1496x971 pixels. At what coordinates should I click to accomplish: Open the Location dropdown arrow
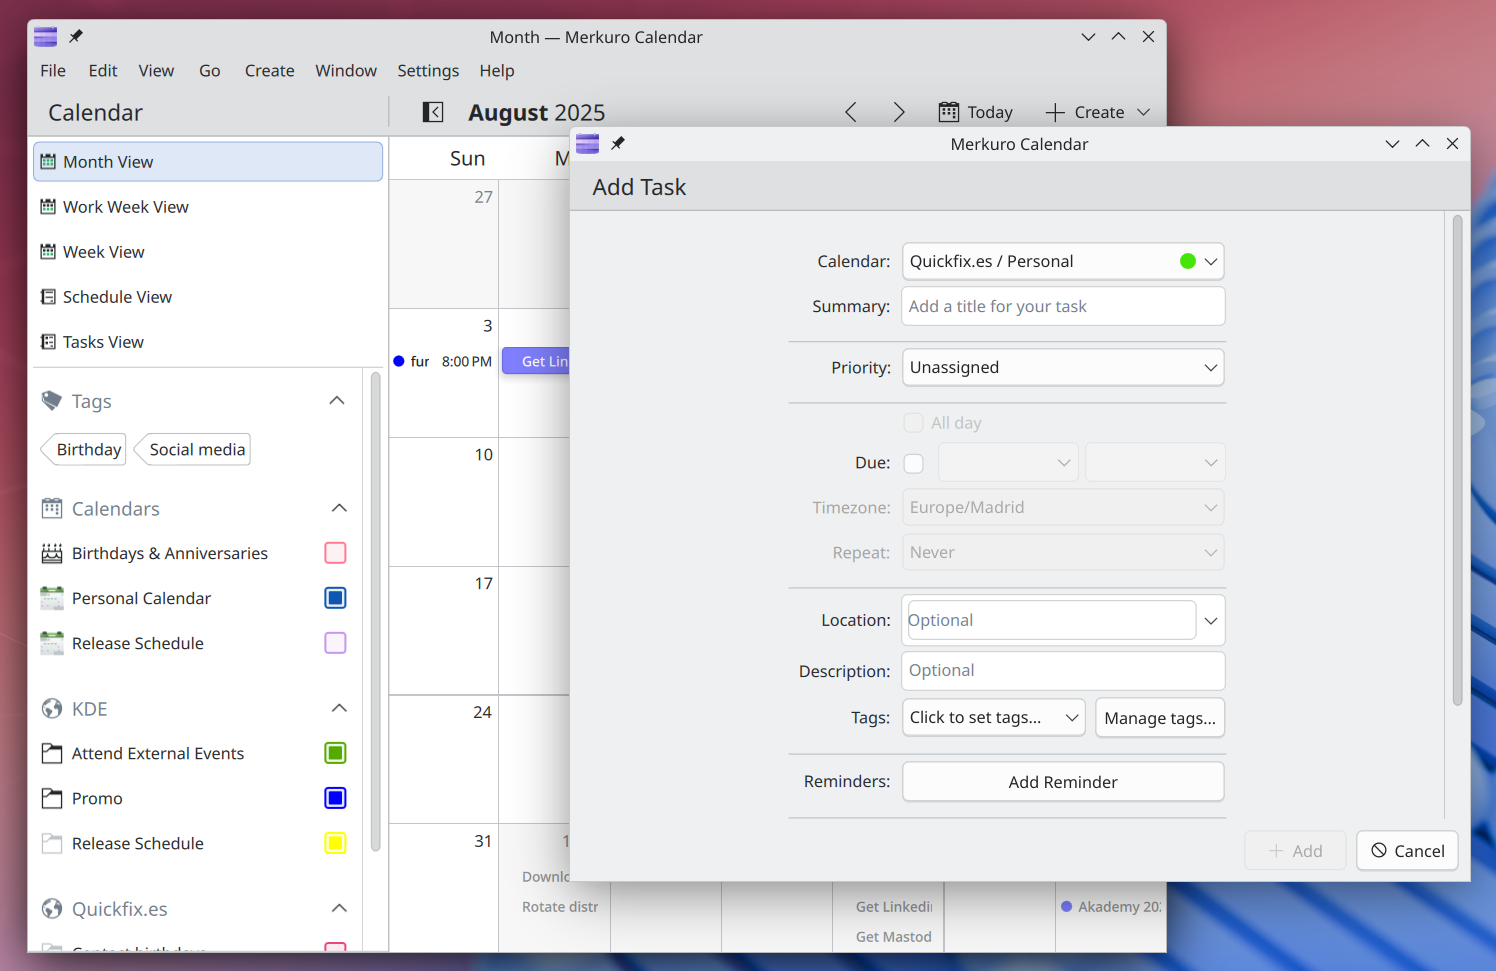[x=1211, y=621]
